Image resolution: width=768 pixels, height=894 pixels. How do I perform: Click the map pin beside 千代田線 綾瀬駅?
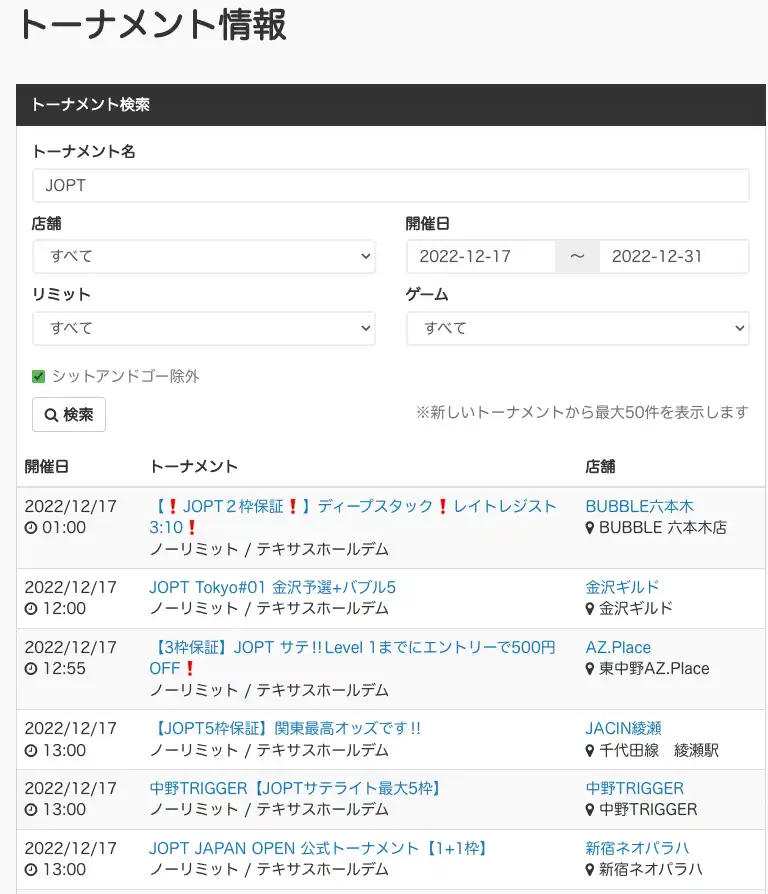tap(590, 750)
